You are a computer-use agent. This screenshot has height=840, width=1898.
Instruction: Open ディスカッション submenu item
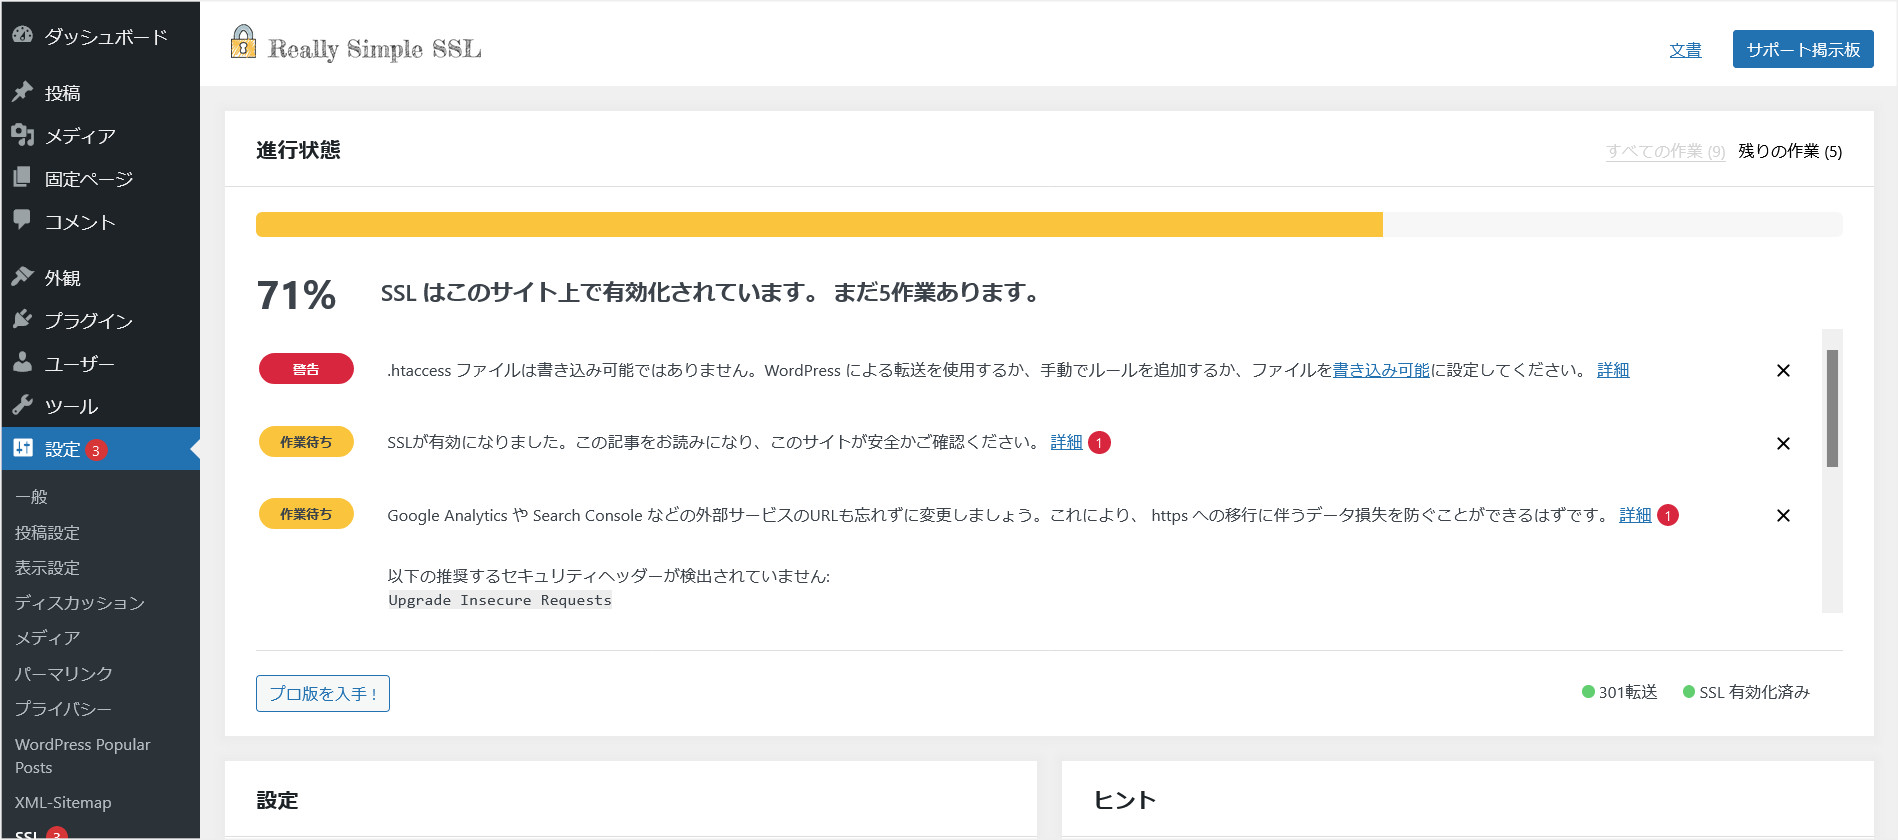click(x=80, y=603)
